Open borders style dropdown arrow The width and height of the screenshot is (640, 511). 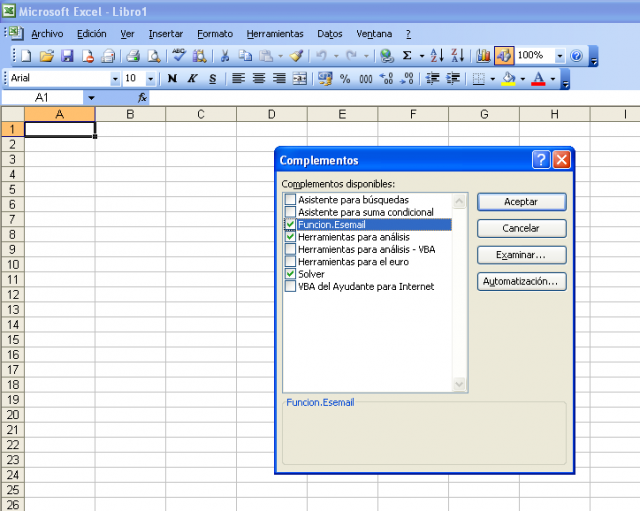pyautogui.click(x=493, y=78)
